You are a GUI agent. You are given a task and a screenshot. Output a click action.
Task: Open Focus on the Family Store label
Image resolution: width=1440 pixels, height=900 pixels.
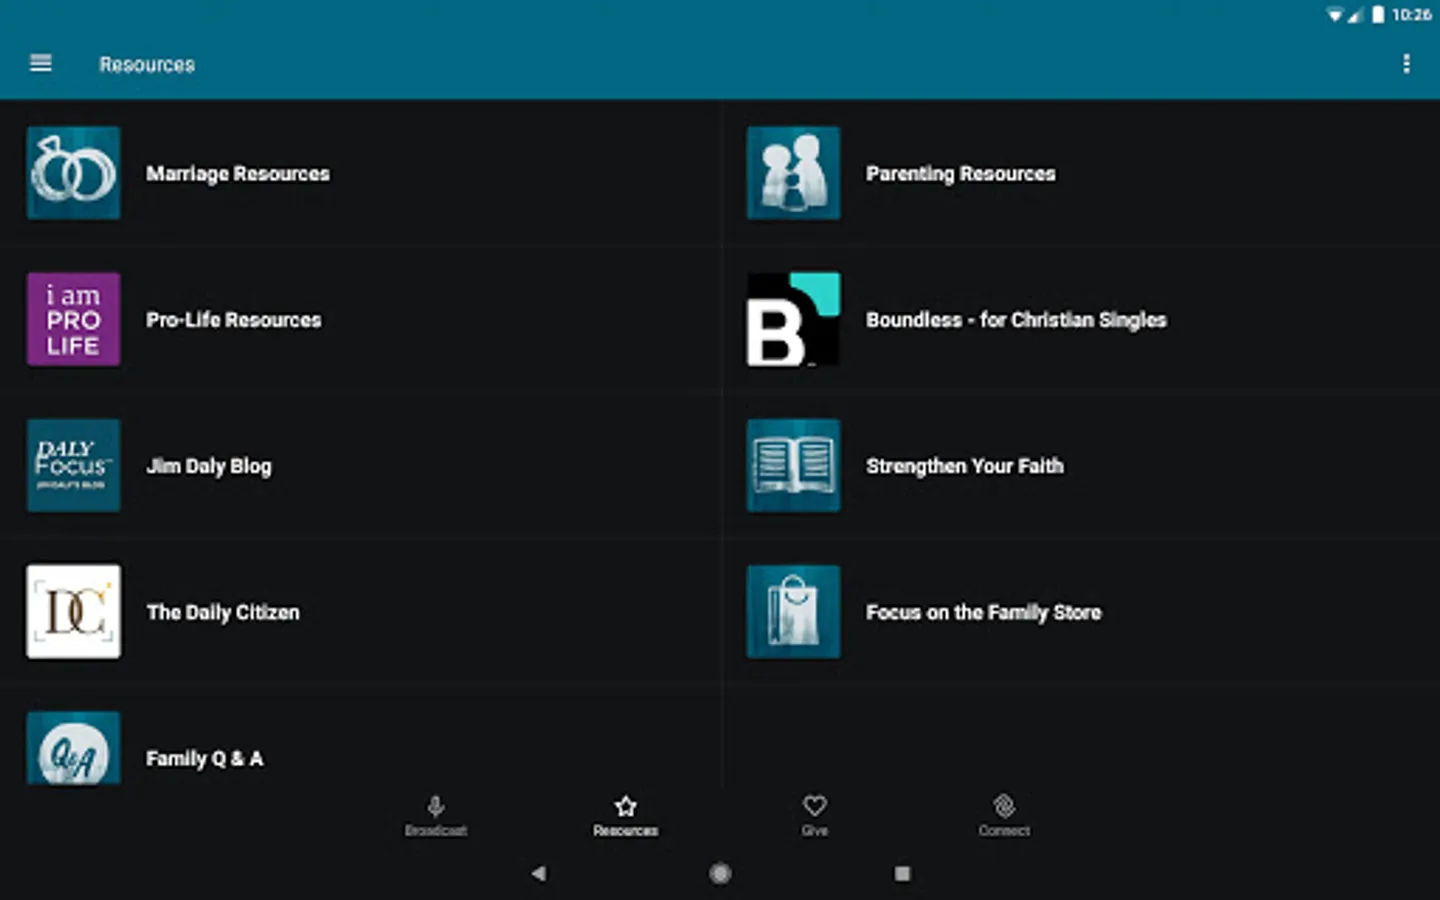(x=984, y=612)
